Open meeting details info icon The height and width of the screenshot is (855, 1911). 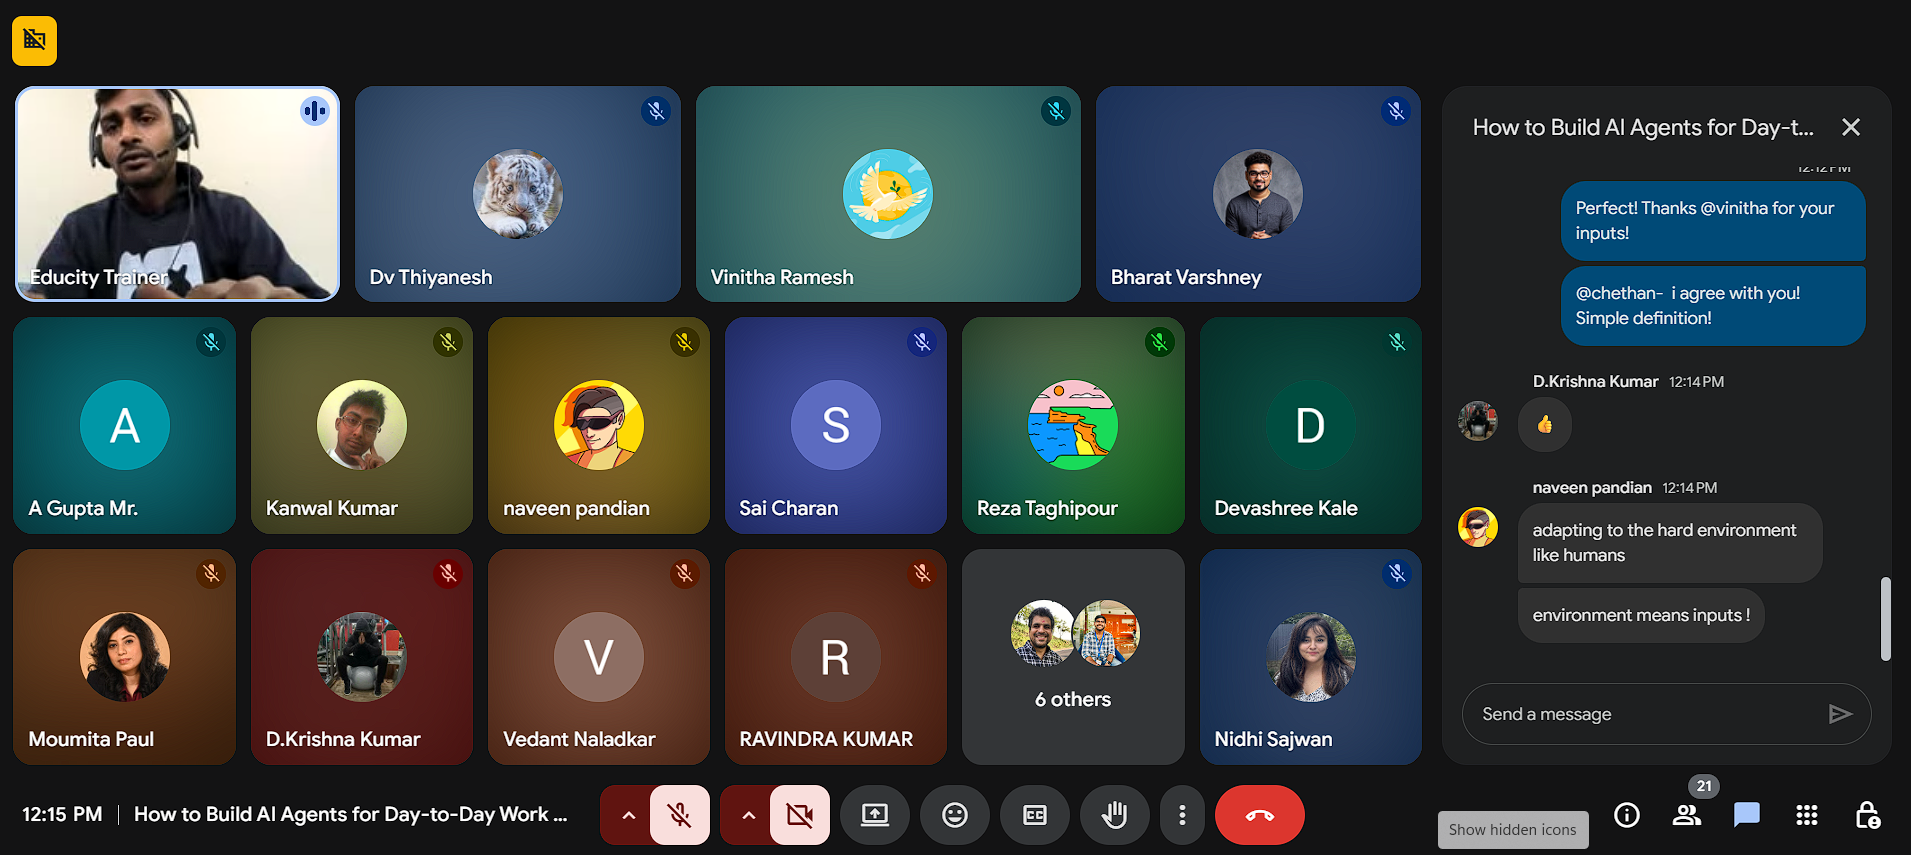tap(1627, 815)
